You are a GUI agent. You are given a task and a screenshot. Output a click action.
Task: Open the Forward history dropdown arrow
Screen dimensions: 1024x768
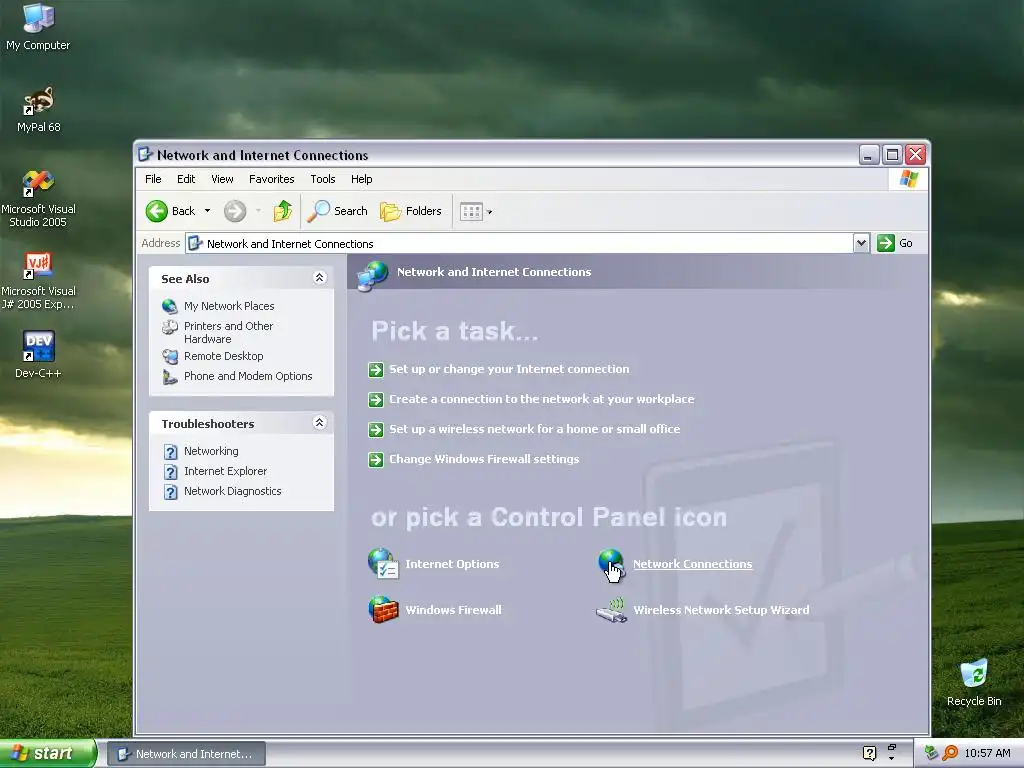(x=259, y=211)
